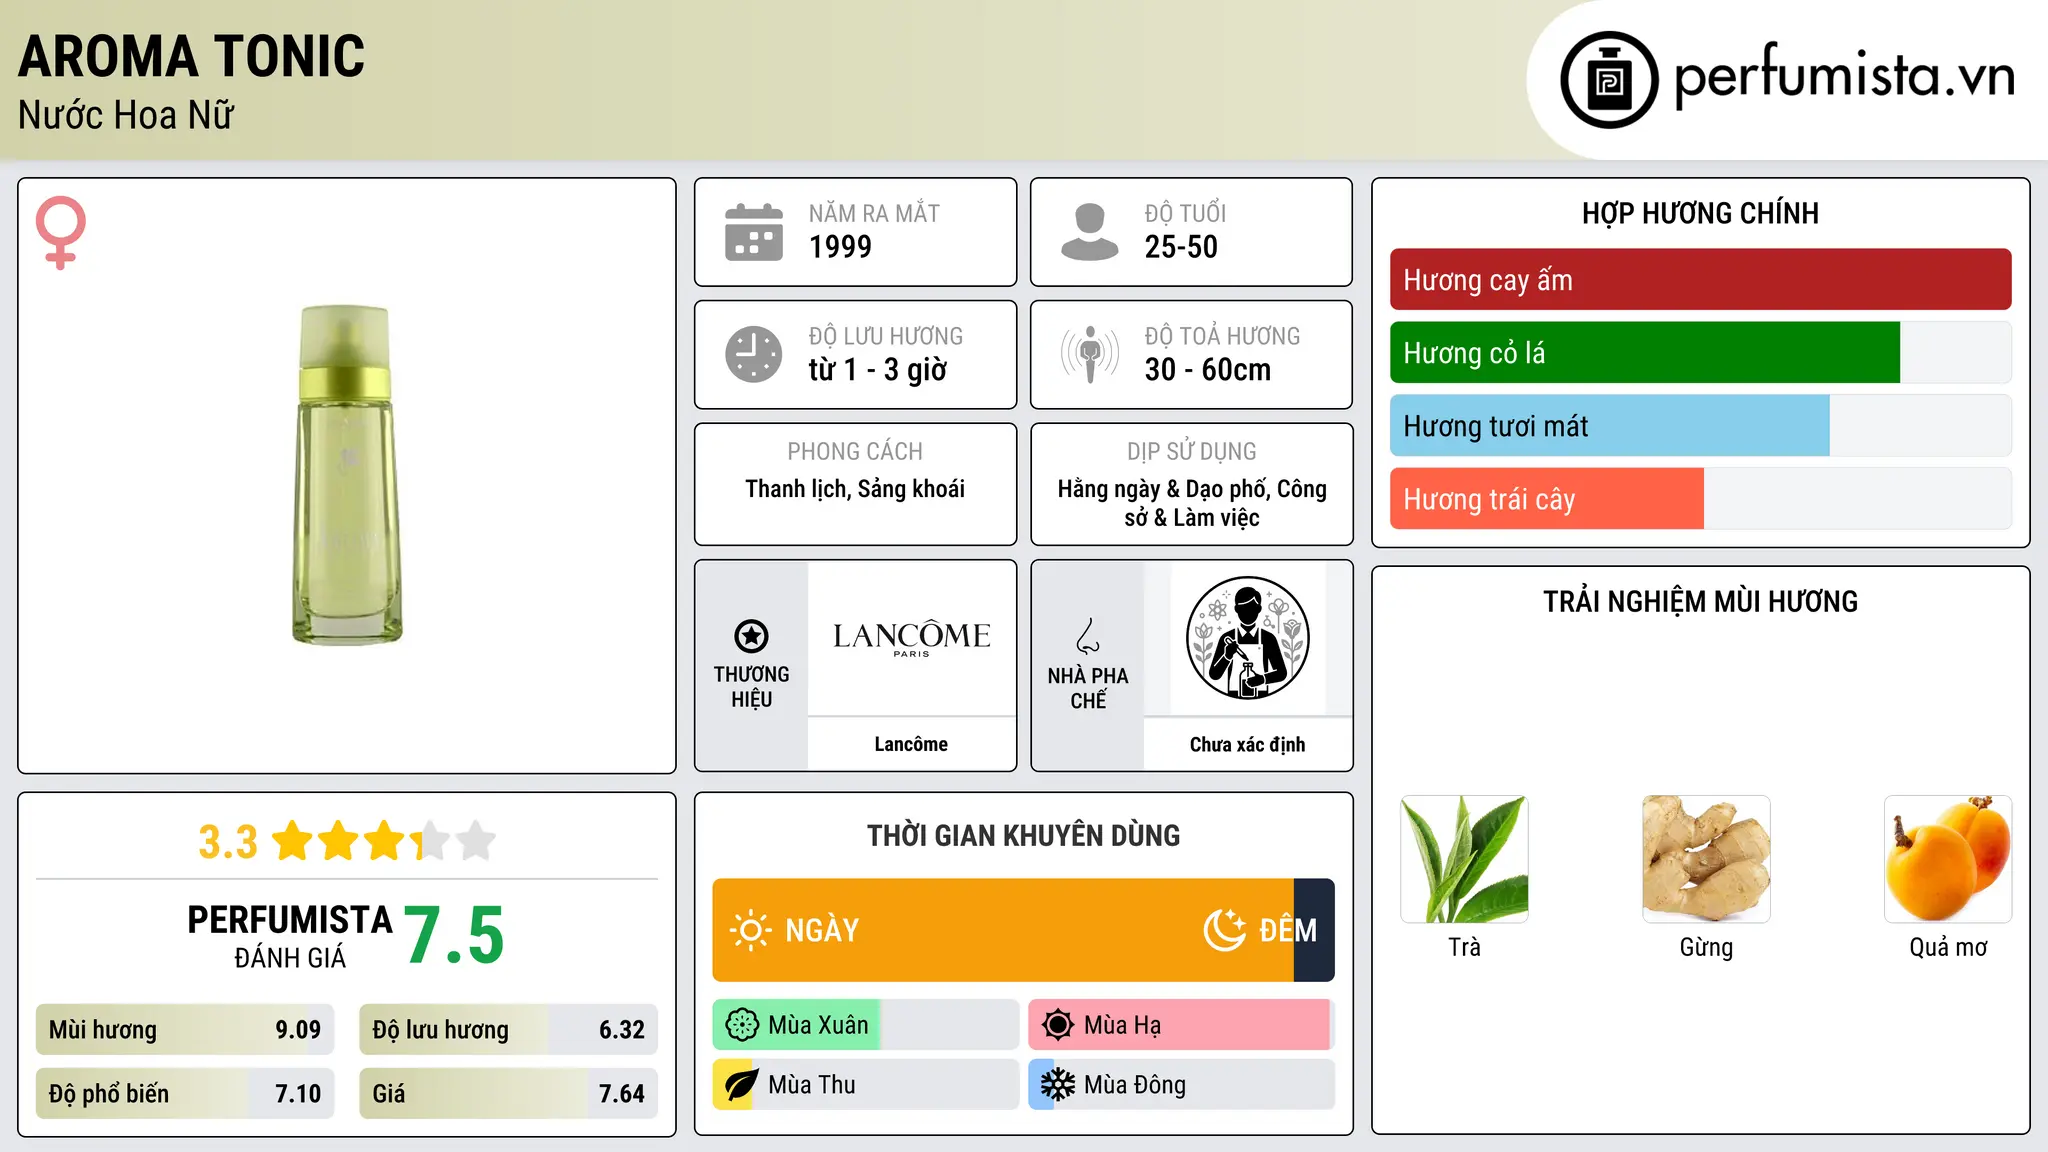
Task: Click the Nhà pha chế label
Action: coord(1088,688)
